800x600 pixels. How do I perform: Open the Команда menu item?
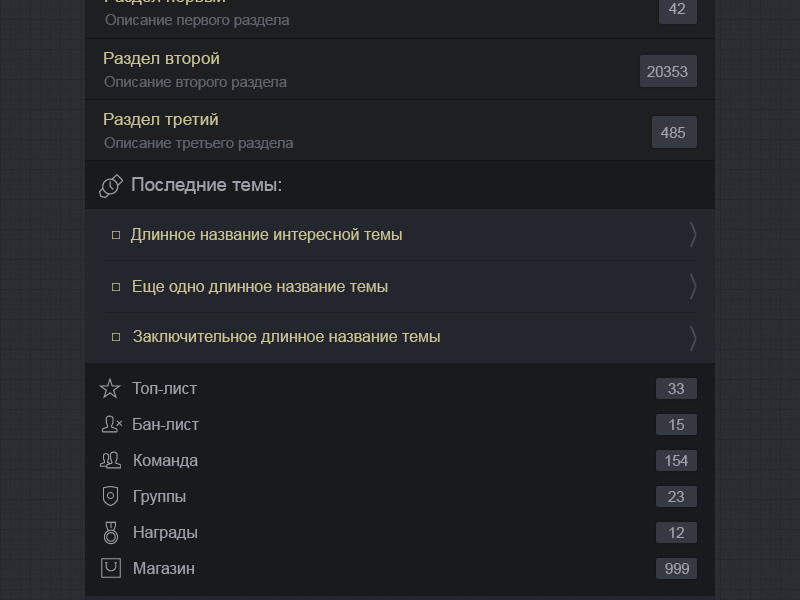point(165,461)
